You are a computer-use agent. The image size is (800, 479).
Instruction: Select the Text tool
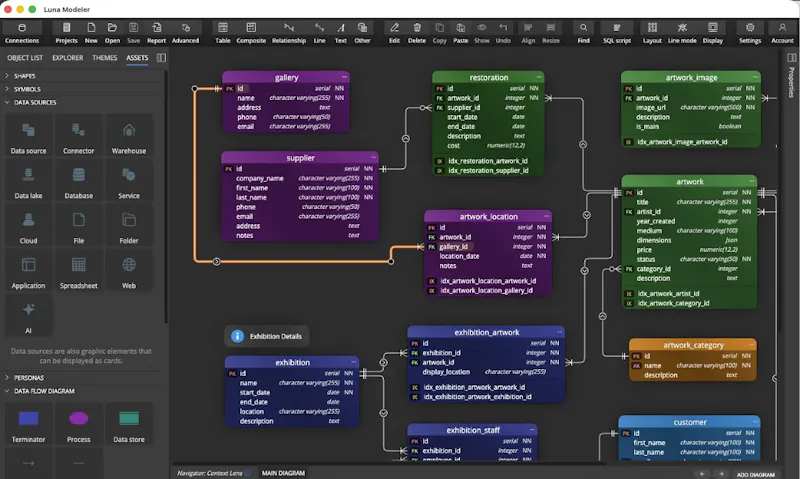[x=341, y=33]
